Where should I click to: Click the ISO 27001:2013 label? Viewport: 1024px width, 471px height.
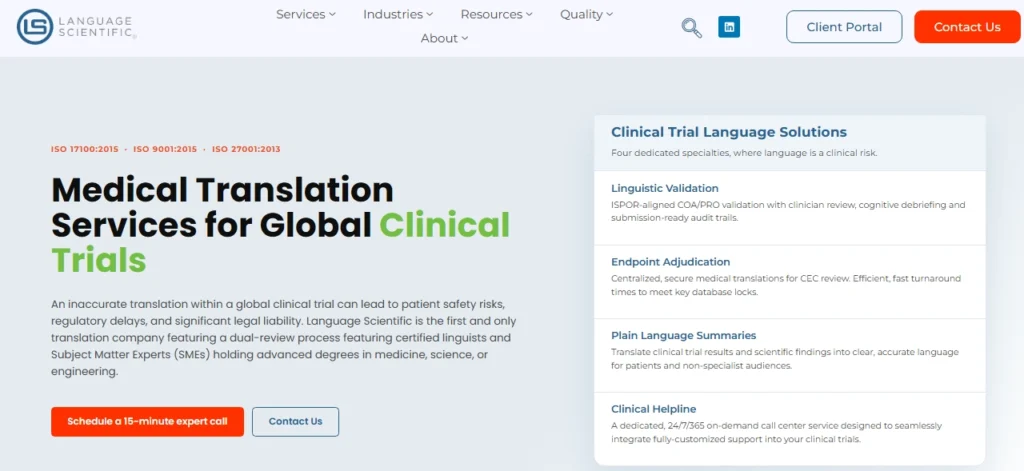coord(246,150)
